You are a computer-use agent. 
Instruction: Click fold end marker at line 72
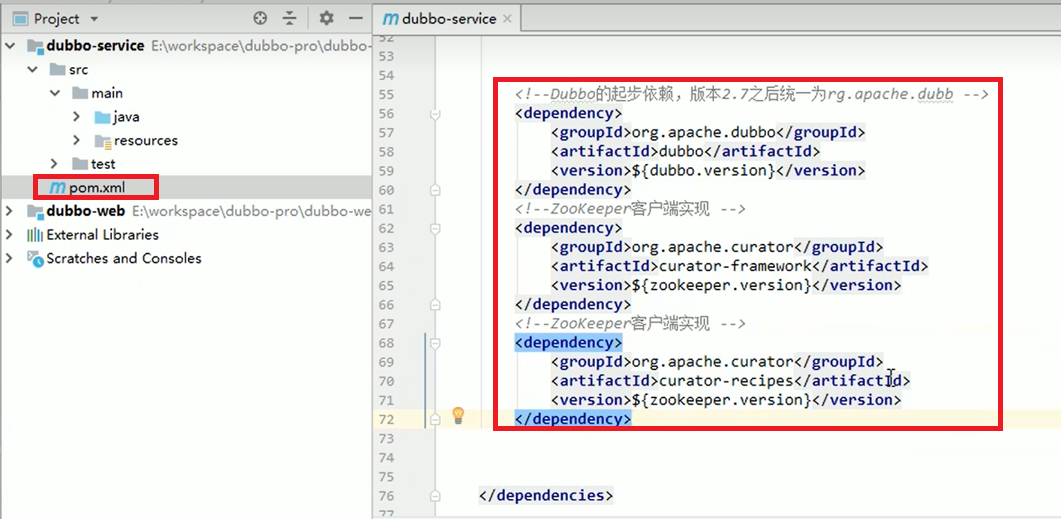coord(435,420)
